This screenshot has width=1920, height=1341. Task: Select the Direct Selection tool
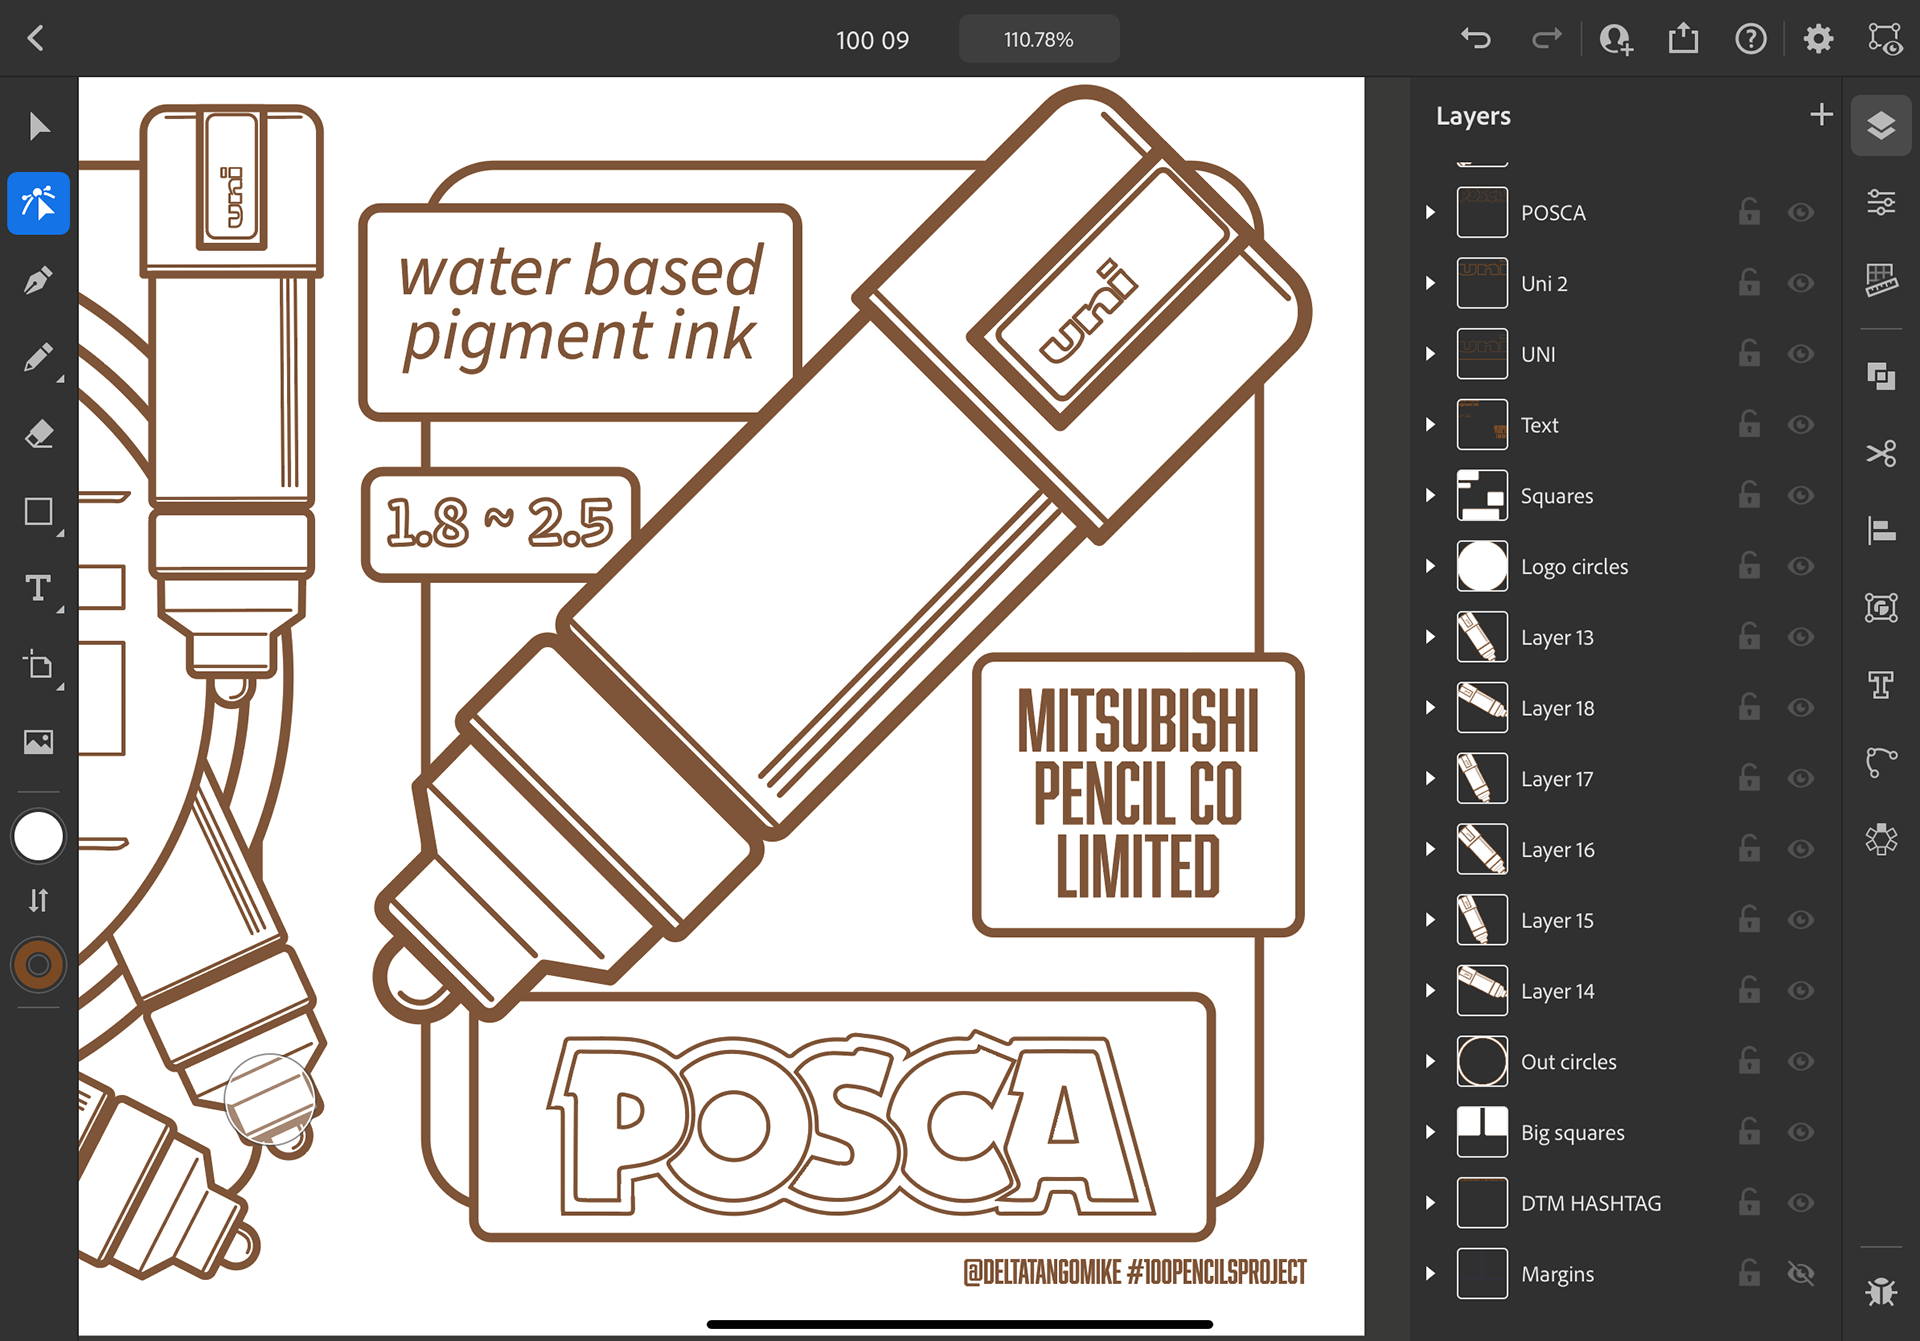click(x=39, y=203)
